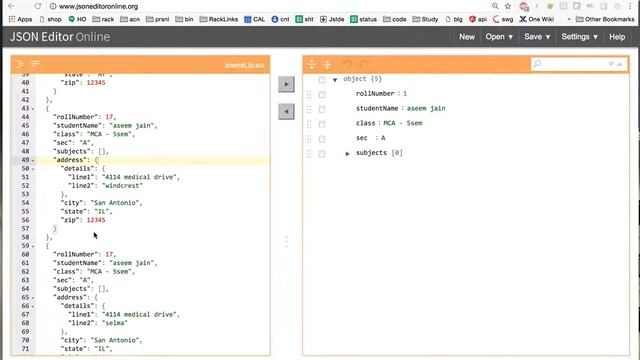This screenshot has width=640, height=360.
Task: Open the Study bookmark folder
Action: pos(425,19)
